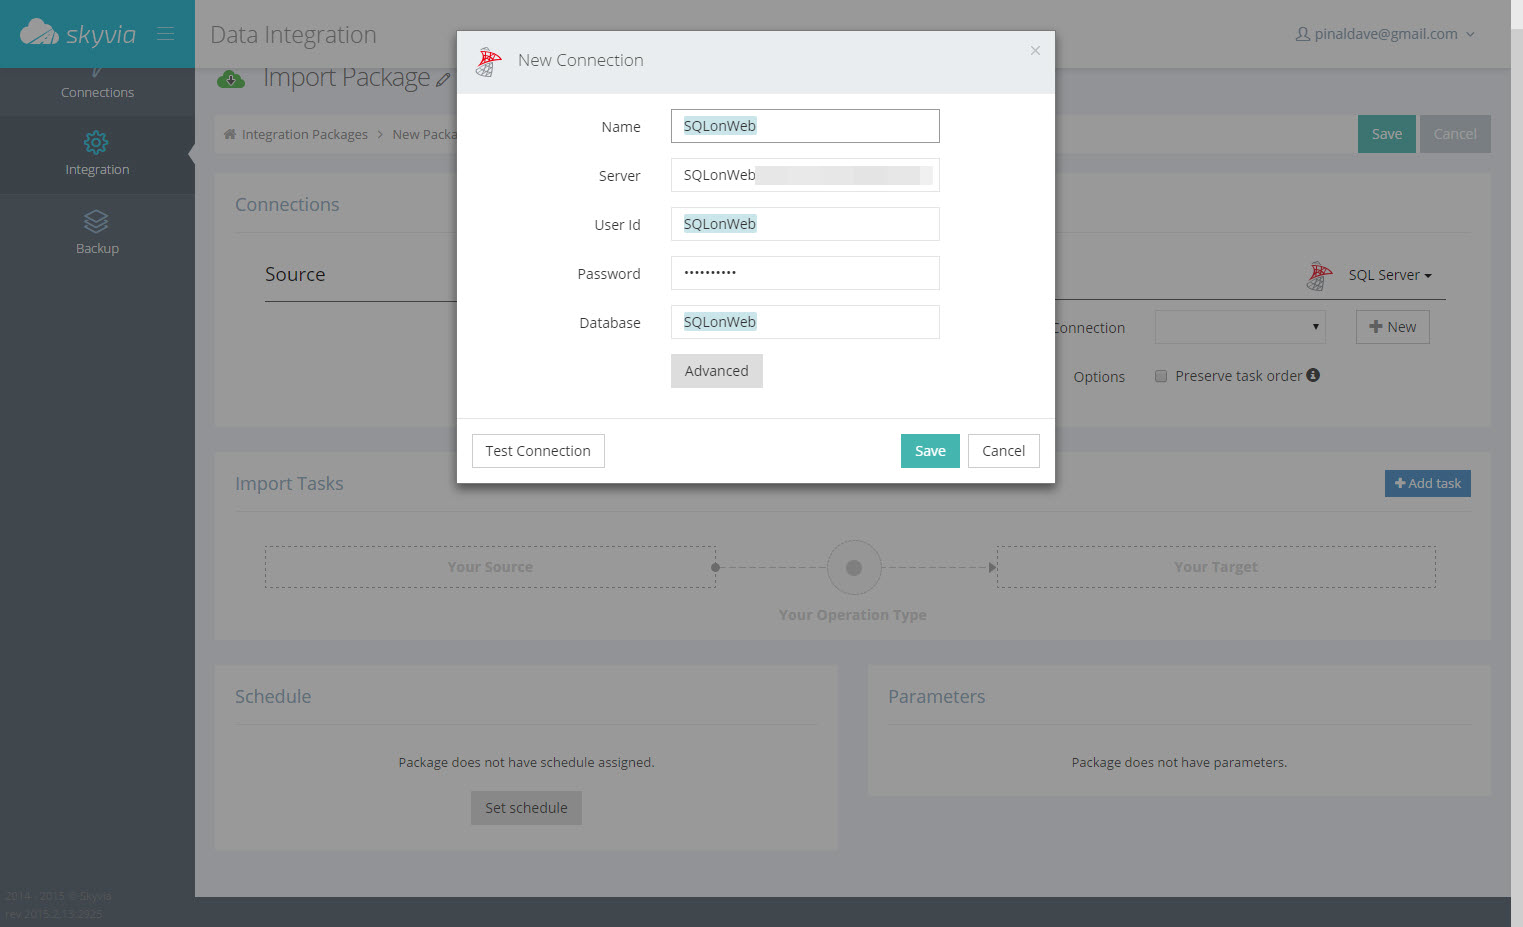Focus the Server input field
Viewport: 1523px width, 927px height.
pyautogui.click(x=805, y=175)
